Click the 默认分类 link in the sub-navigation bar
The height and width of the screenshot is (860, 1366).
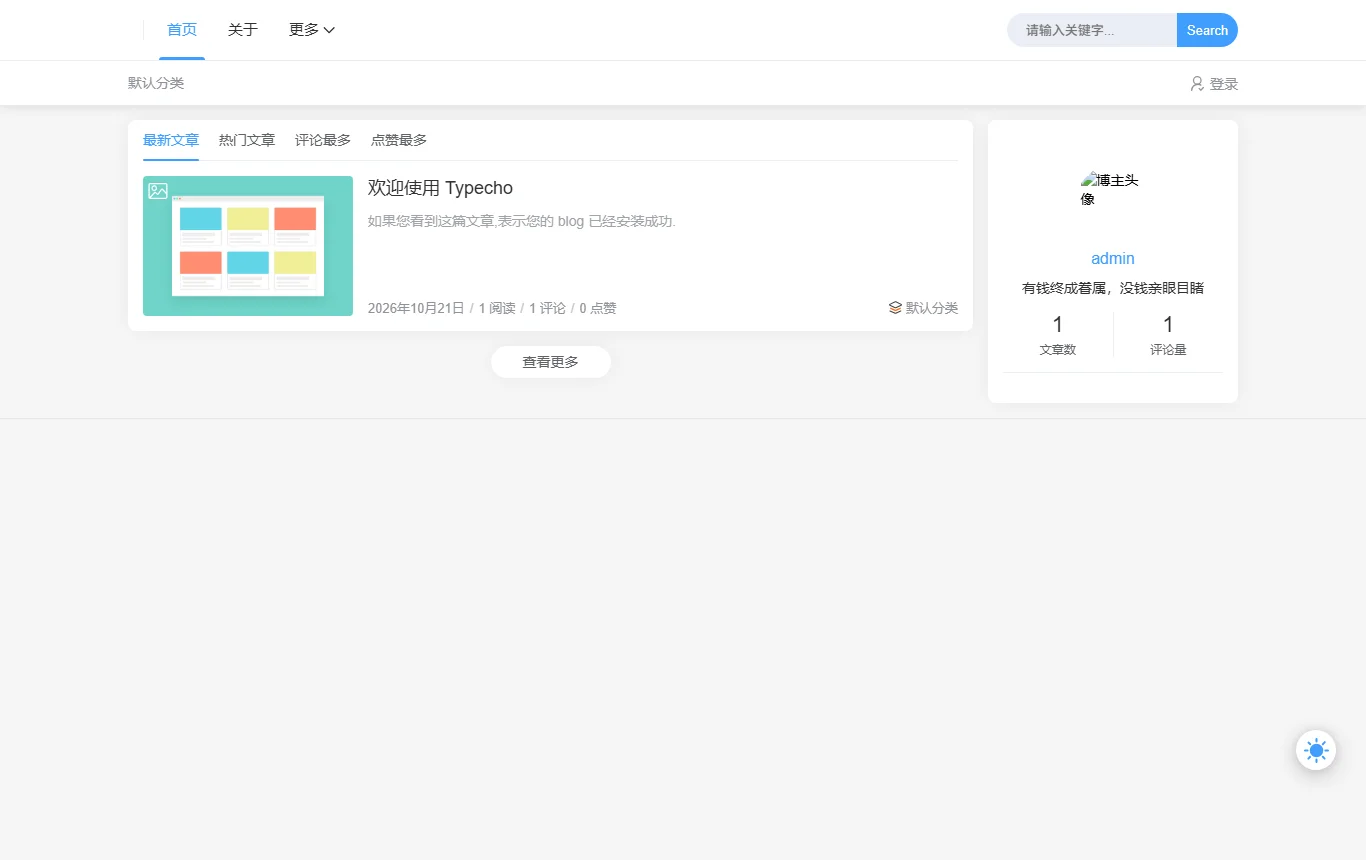point(156,83)
